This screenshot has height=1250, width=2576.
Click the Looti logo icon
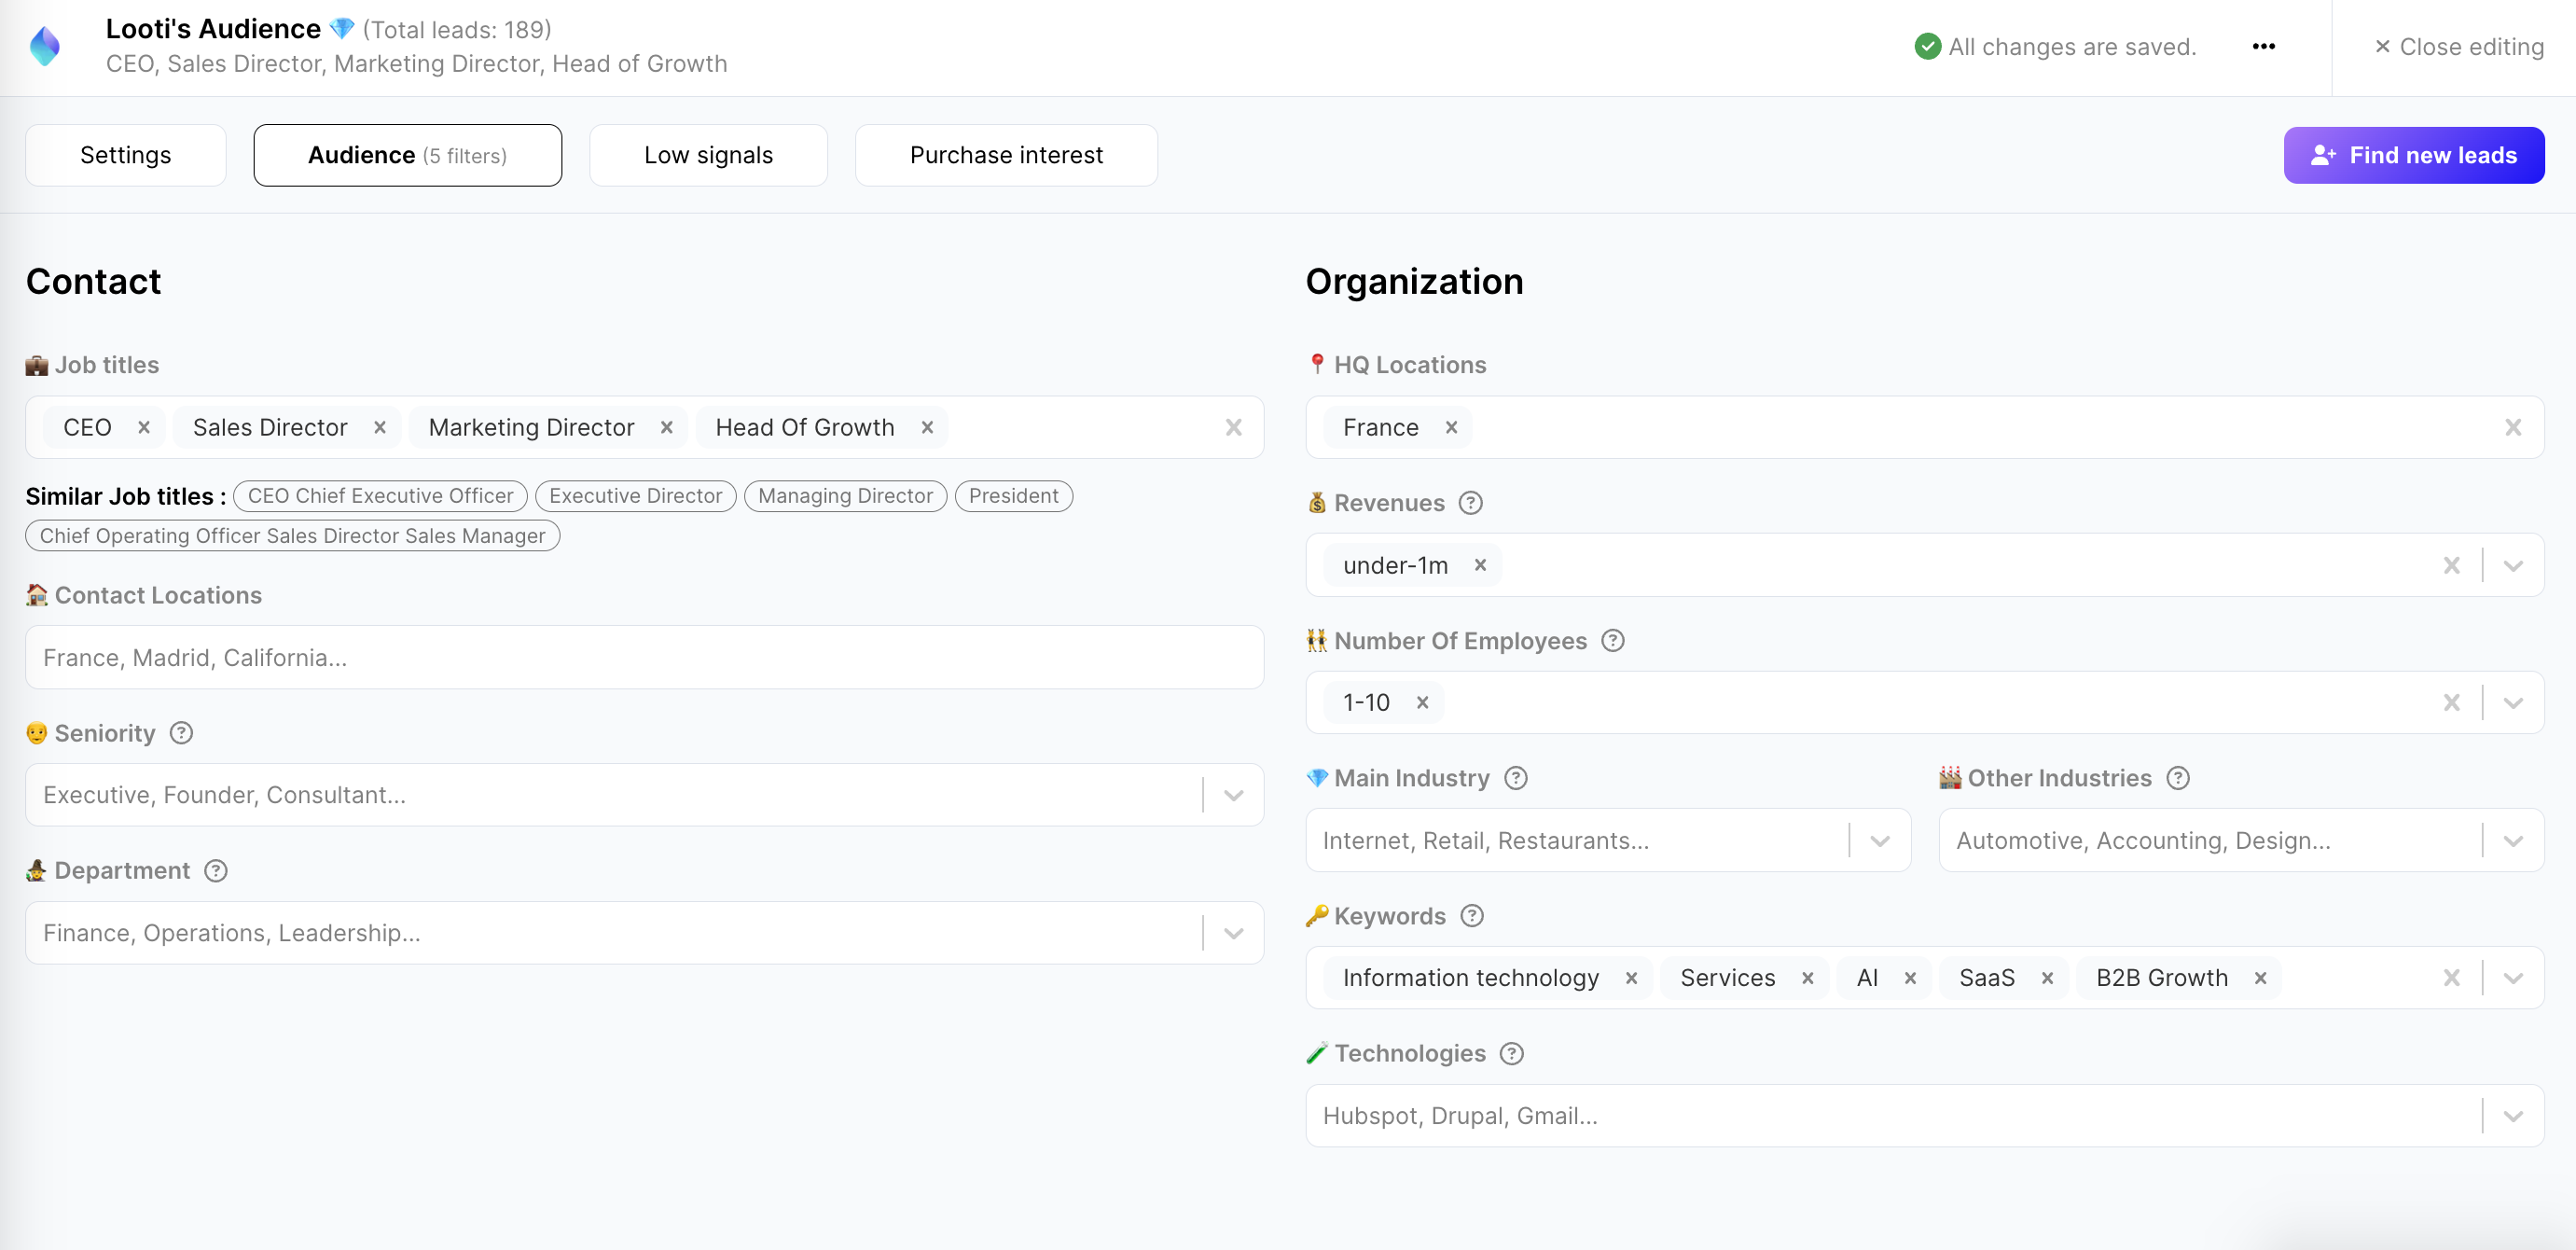pos(45,46)
